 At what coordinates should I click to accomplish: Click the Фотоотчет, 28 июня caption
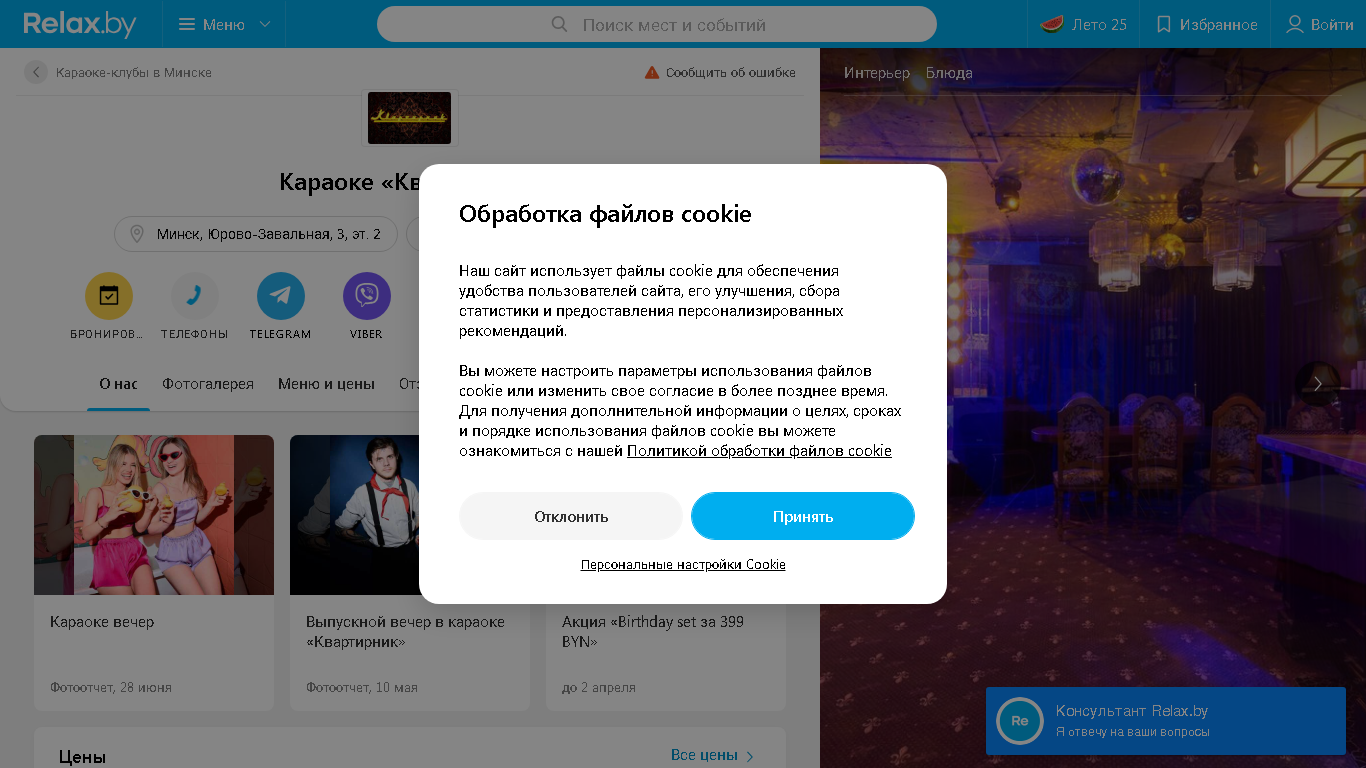pyautogui.click(x=111, y=688)
